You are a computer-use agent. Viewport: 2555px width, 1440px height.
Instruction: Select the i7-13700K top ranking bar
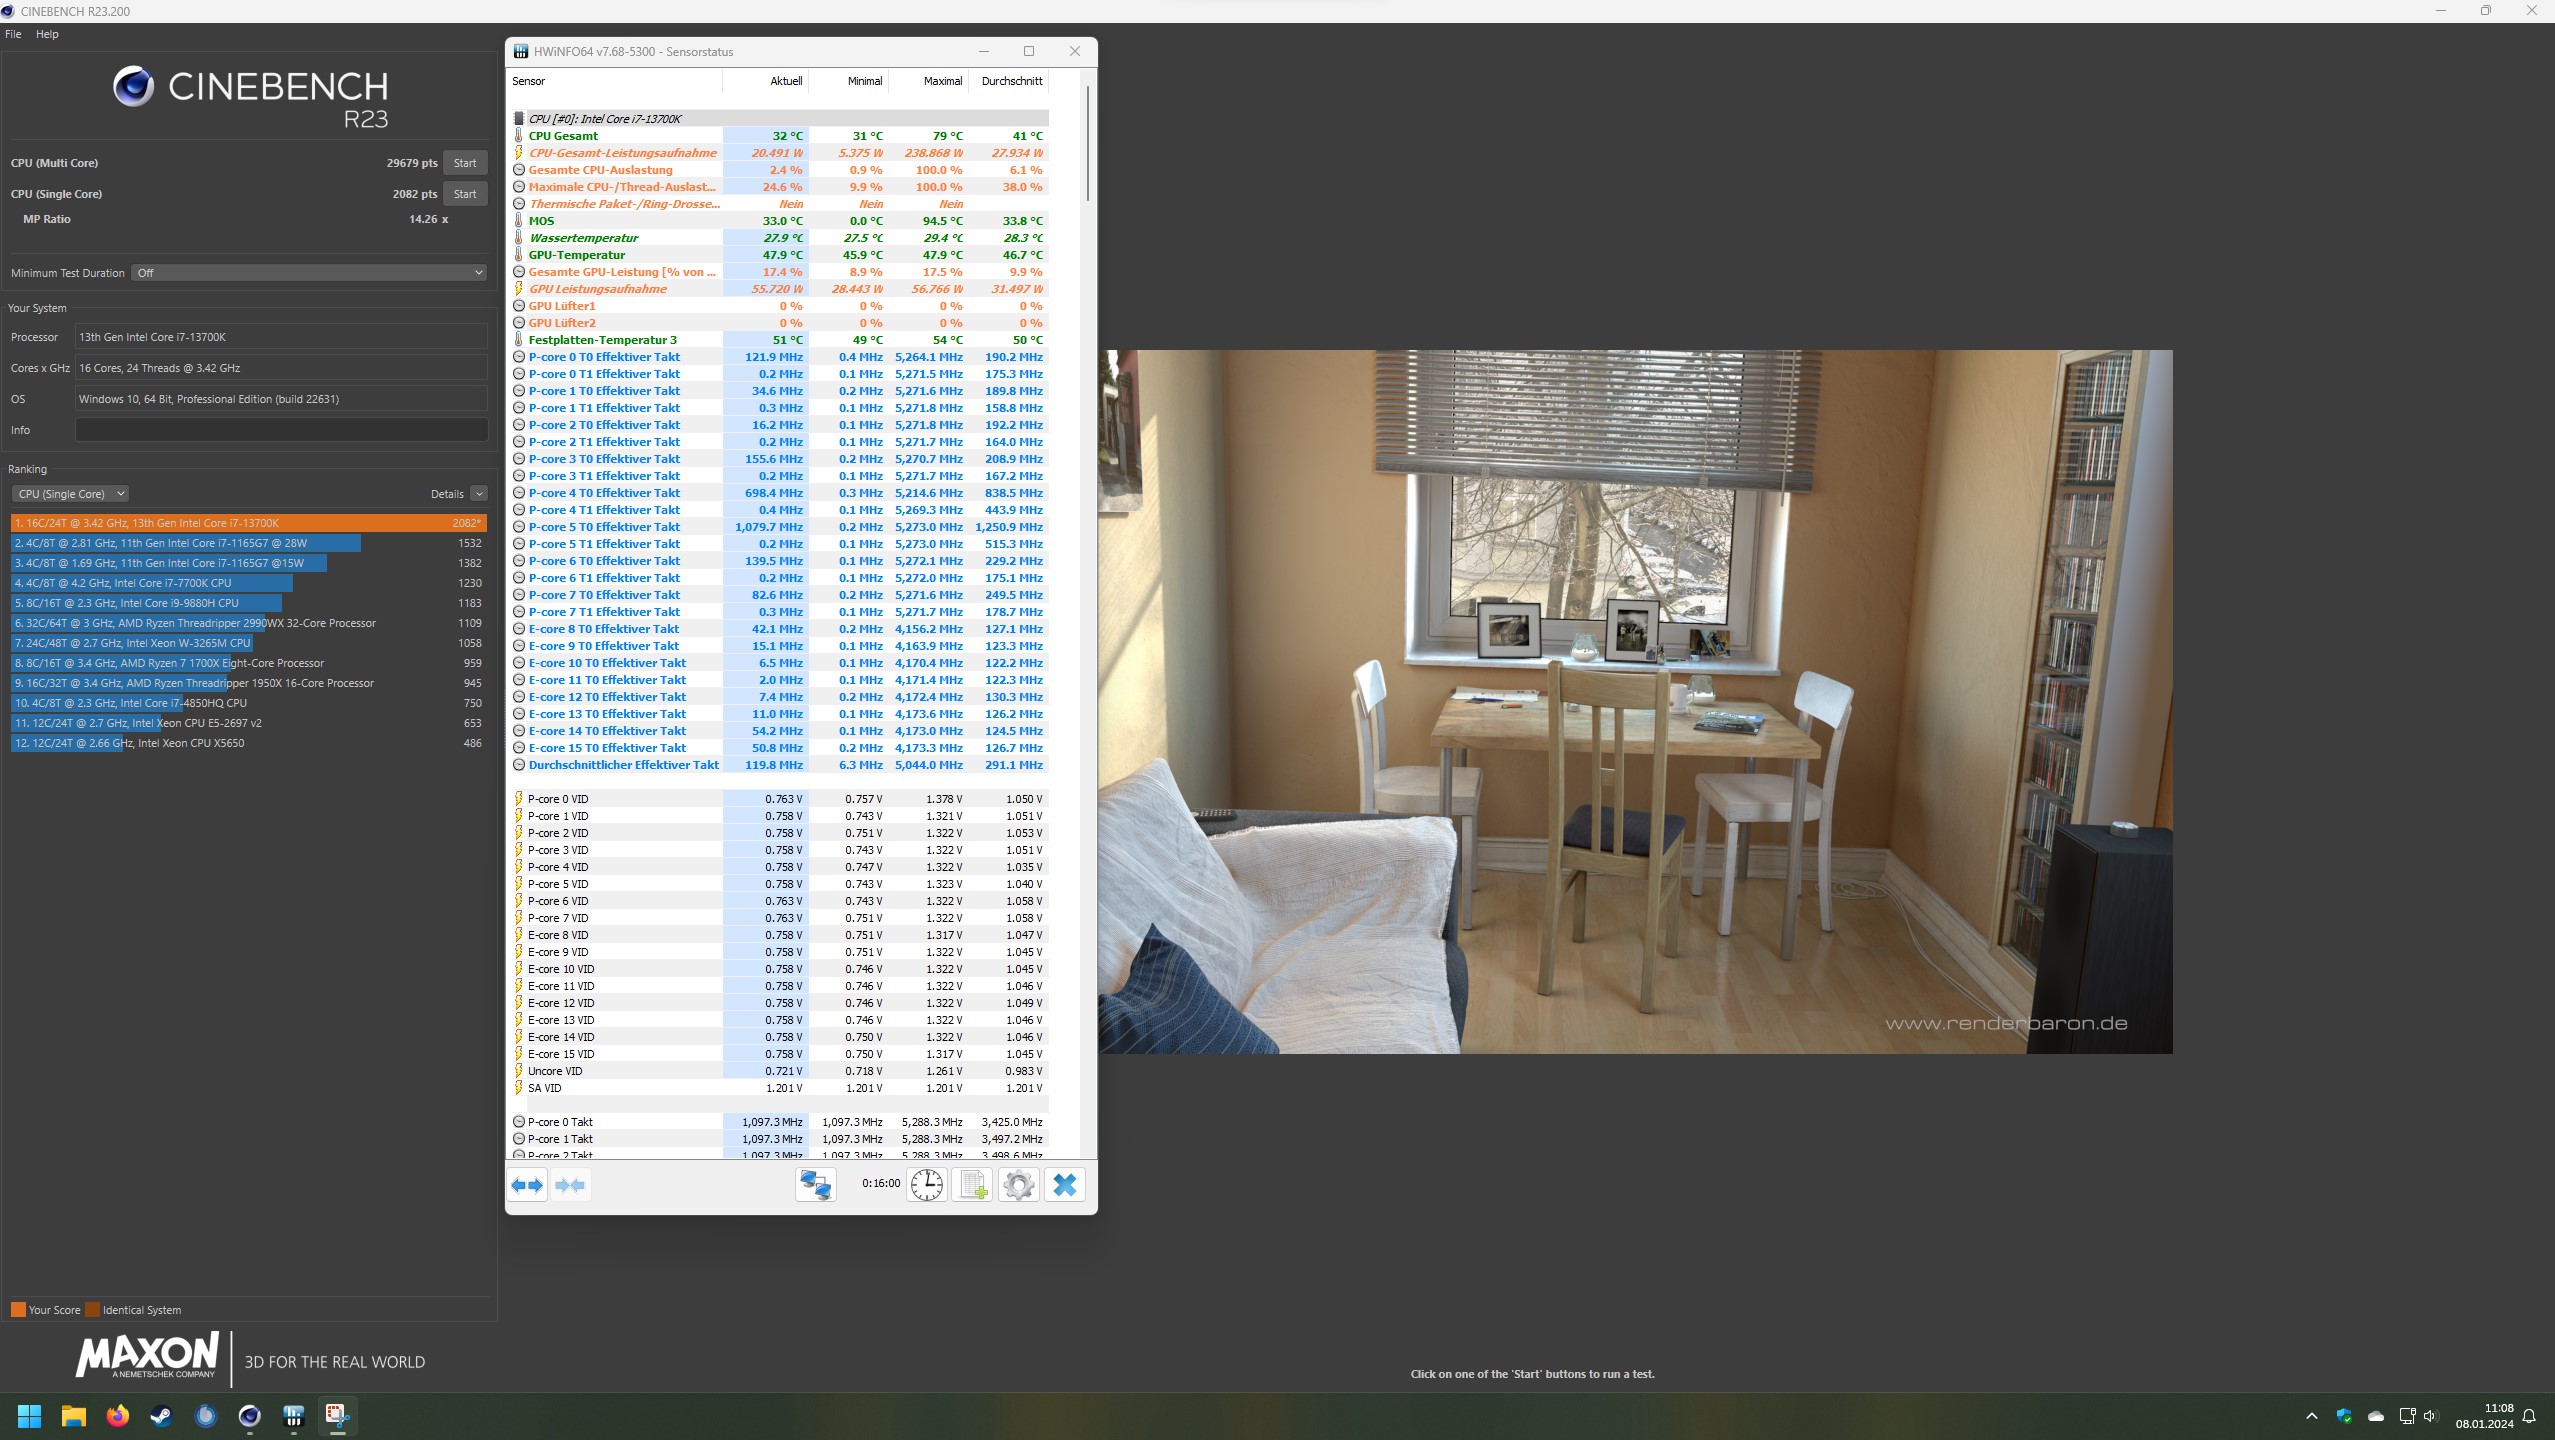(x=248, y=523)
